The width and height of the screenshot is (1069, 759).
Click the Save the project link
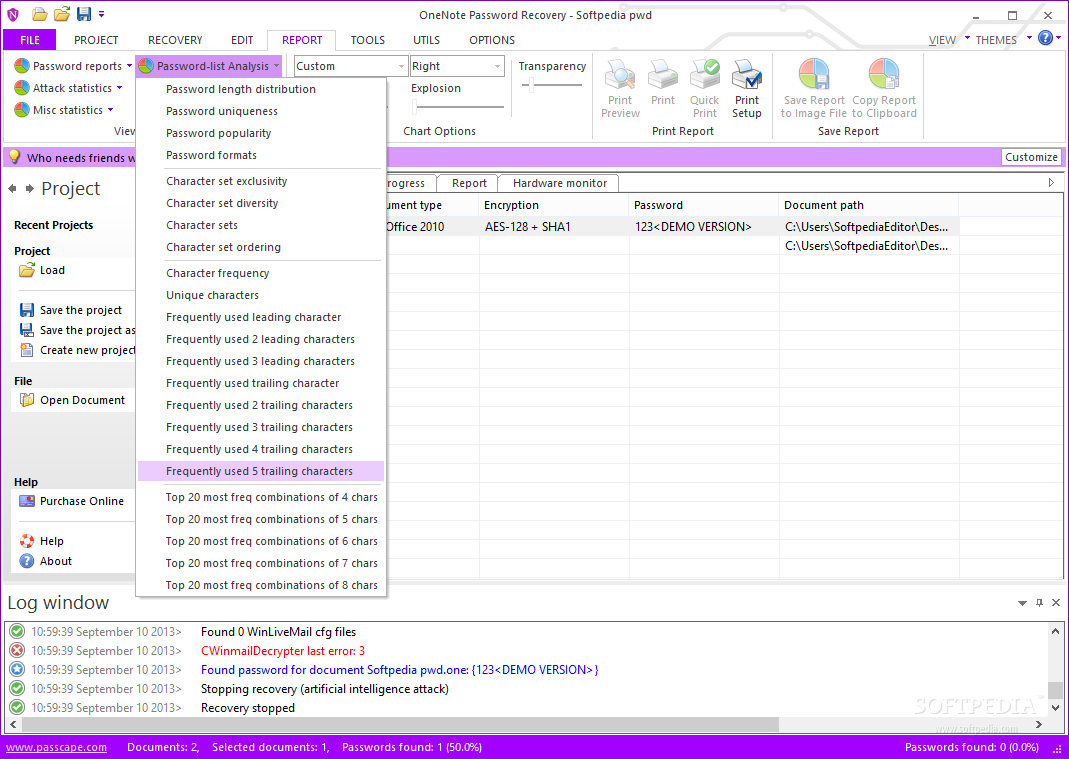[80, 310]
